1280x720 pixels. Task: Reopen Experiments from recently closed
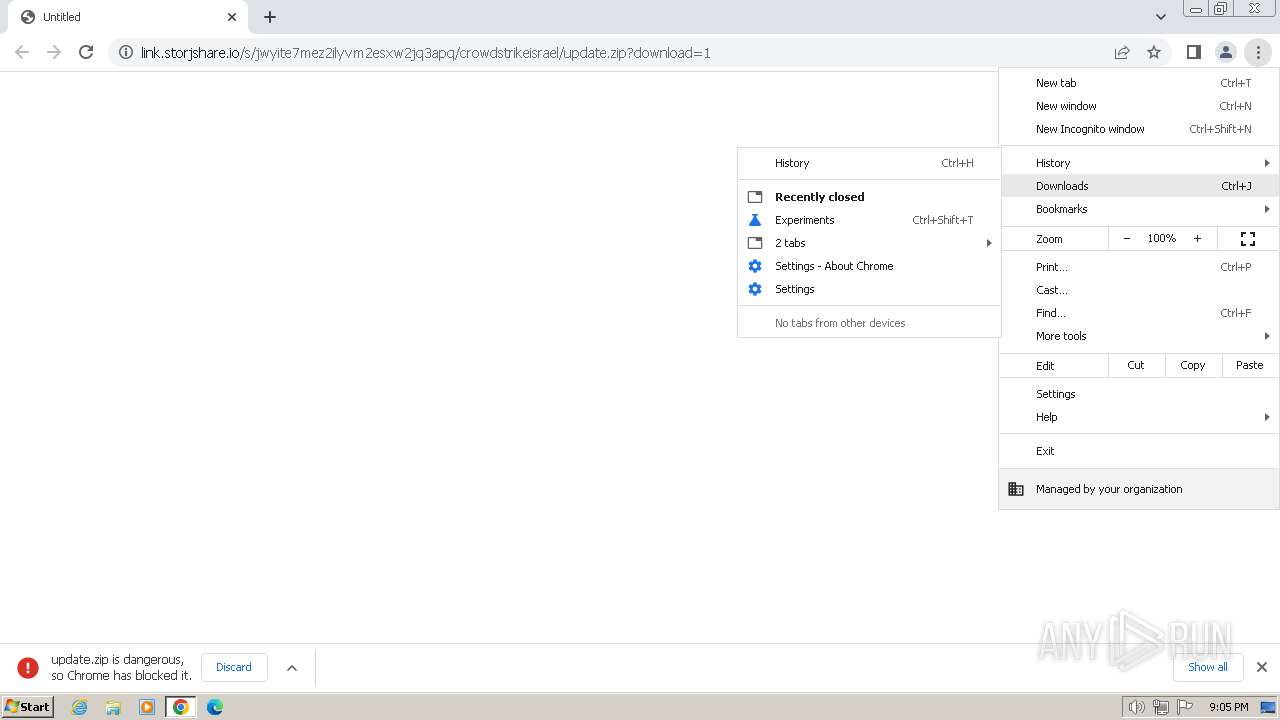tap(869, 220)
